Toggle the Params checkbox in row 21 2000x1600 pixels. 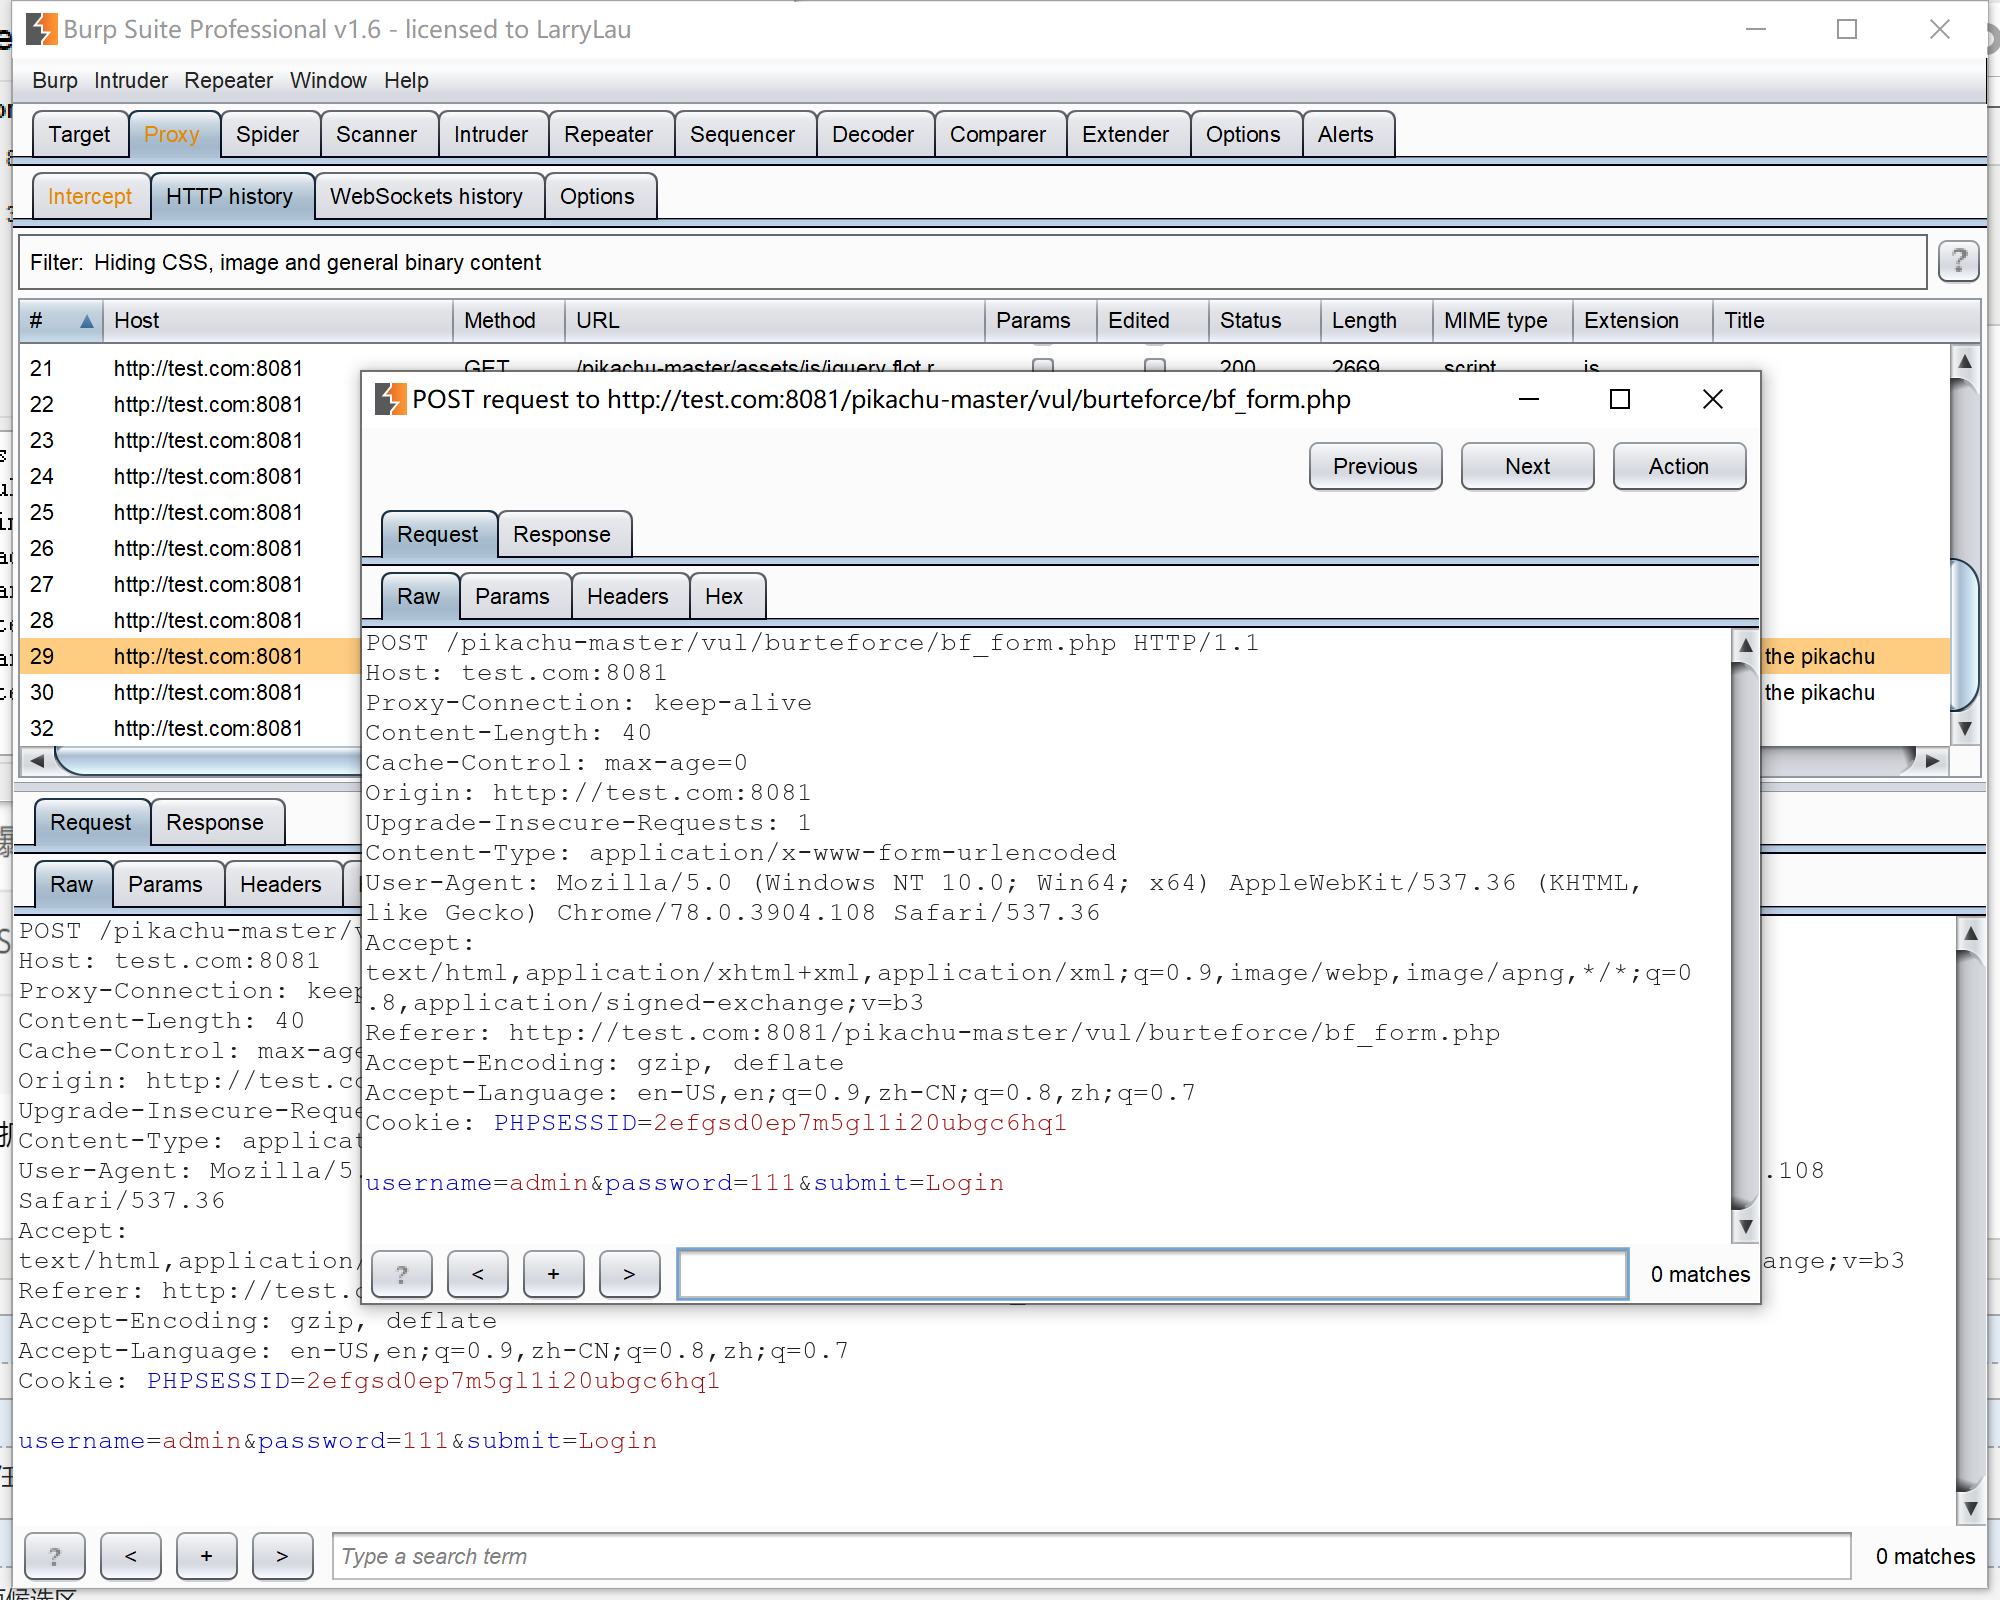[1043, 365]
